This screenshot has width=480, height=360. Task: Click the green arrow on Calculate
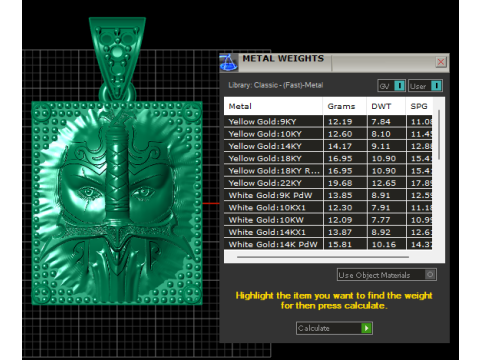(x=366, y=328)
